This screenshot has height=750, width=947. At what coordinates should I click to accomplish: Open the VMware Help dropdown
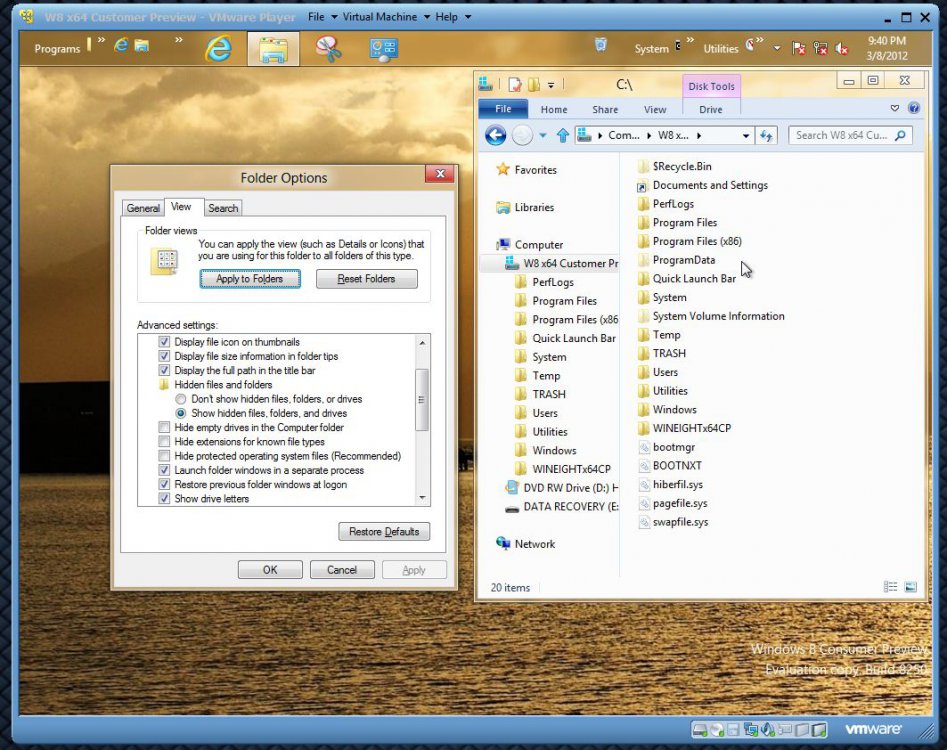(453, 17)
